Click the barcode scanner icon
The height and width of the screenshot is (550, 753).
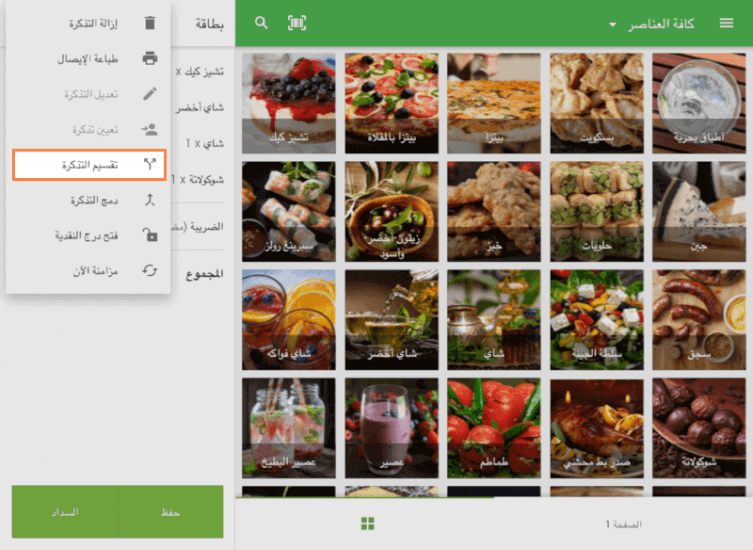(x=297, y=23)
